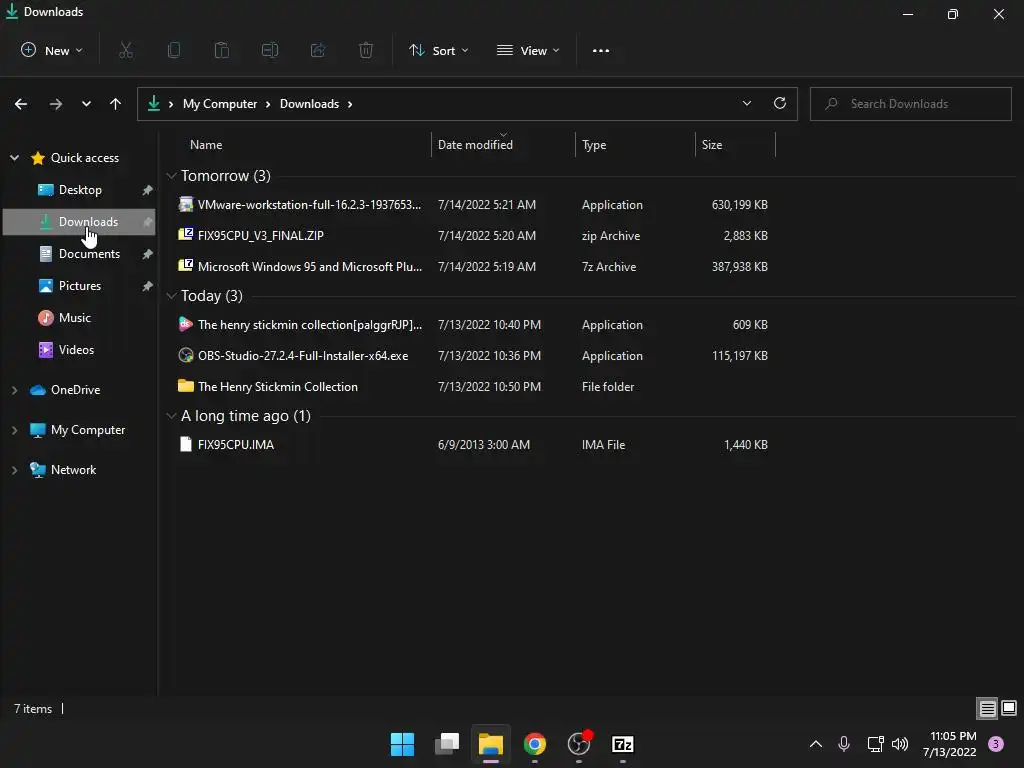Screen dimensions: 1024x768
Task: Click the 6/9/2013 3:00 AM date
Action: [x=483, y=445]
